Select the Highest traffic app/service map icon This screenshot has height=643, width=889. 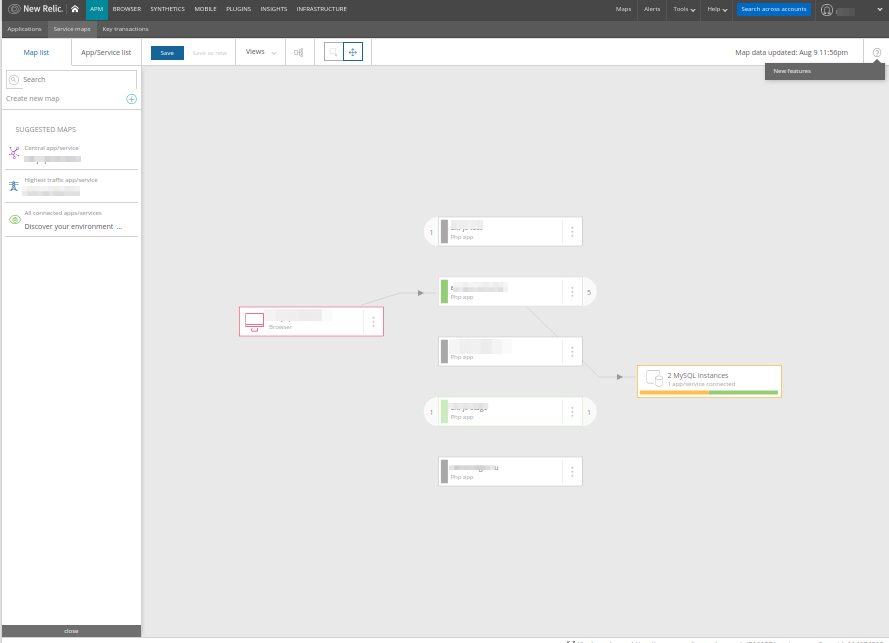[14, 186]
